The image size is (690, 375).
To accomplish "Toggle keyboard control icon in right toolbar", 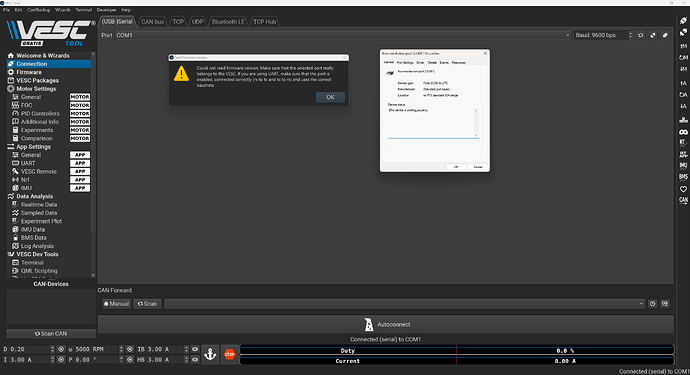I will [683, 120].
